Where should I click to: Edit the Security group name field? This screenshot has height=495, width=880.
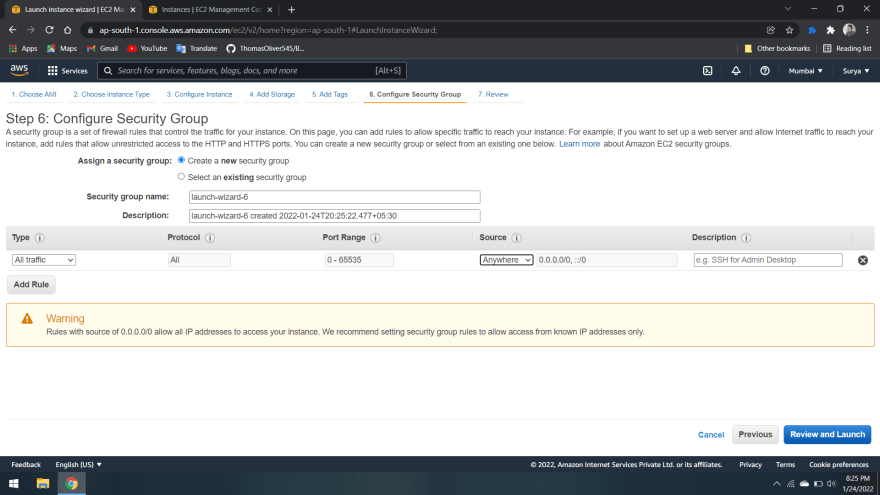334,197
